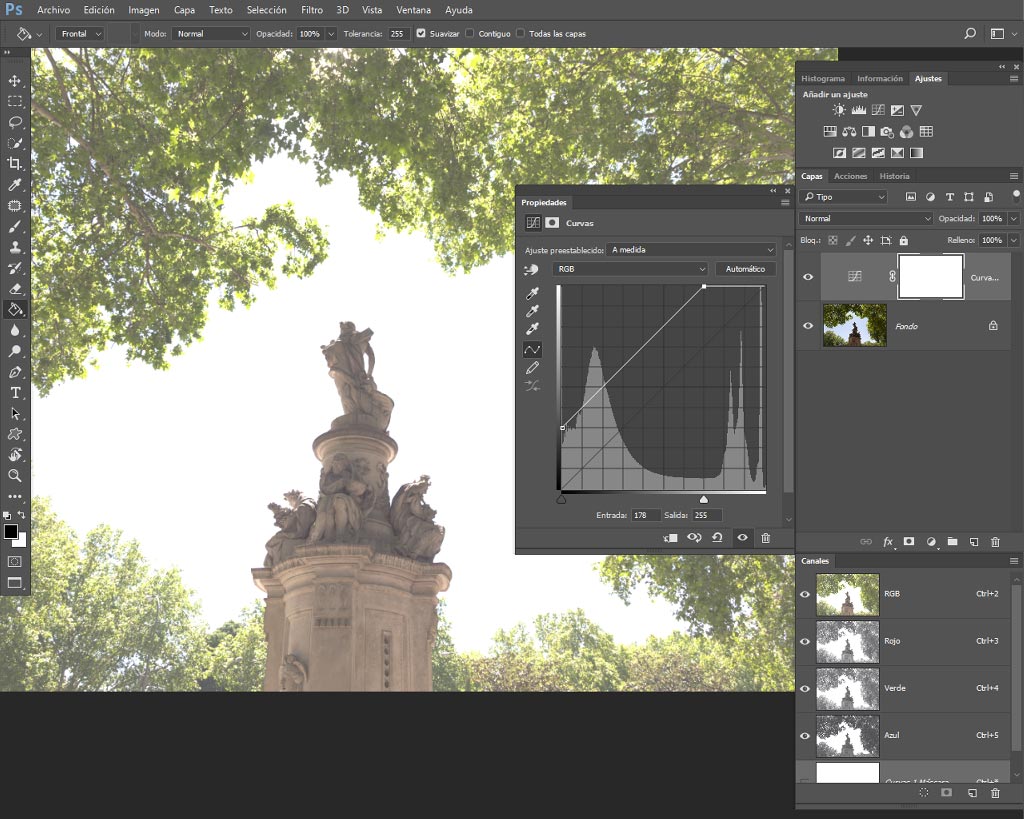Open the Tipo layer filter dropdown
Image resolution: width=1024 pixels, height=819 pixels.
click(x=844, y=197)
